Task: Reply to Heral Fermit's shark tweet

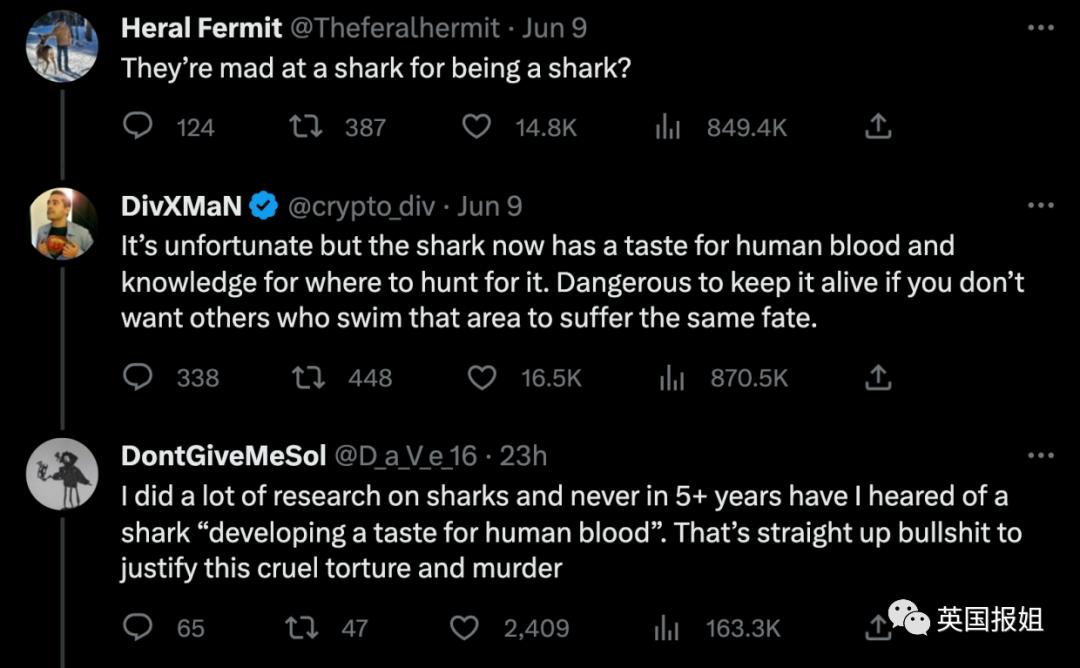Action: tap(138, 127)
